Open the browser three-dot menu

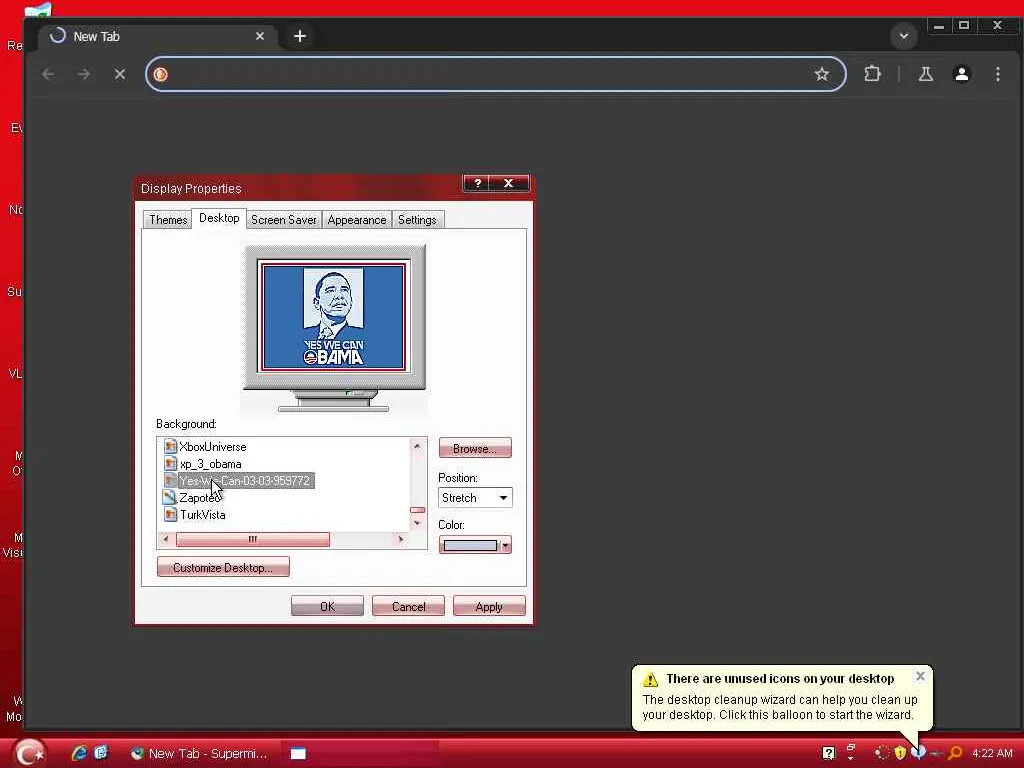pyautogui.click(x=997, y=74)
